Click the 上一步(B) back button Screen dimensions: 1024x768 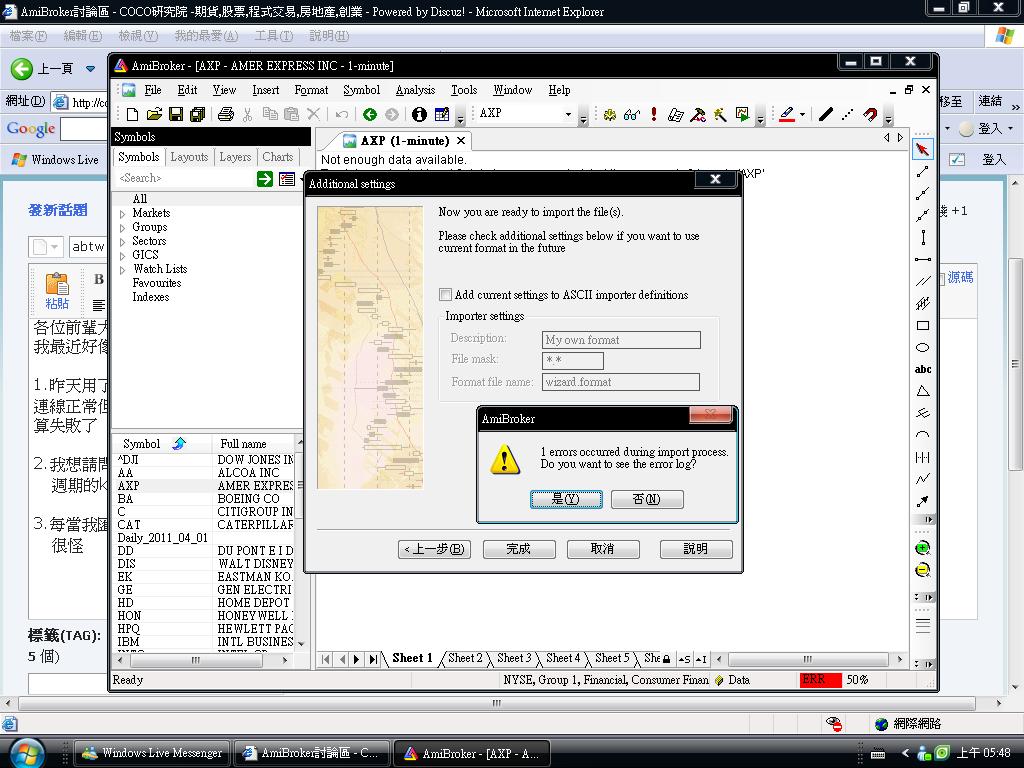coord(434,549)
